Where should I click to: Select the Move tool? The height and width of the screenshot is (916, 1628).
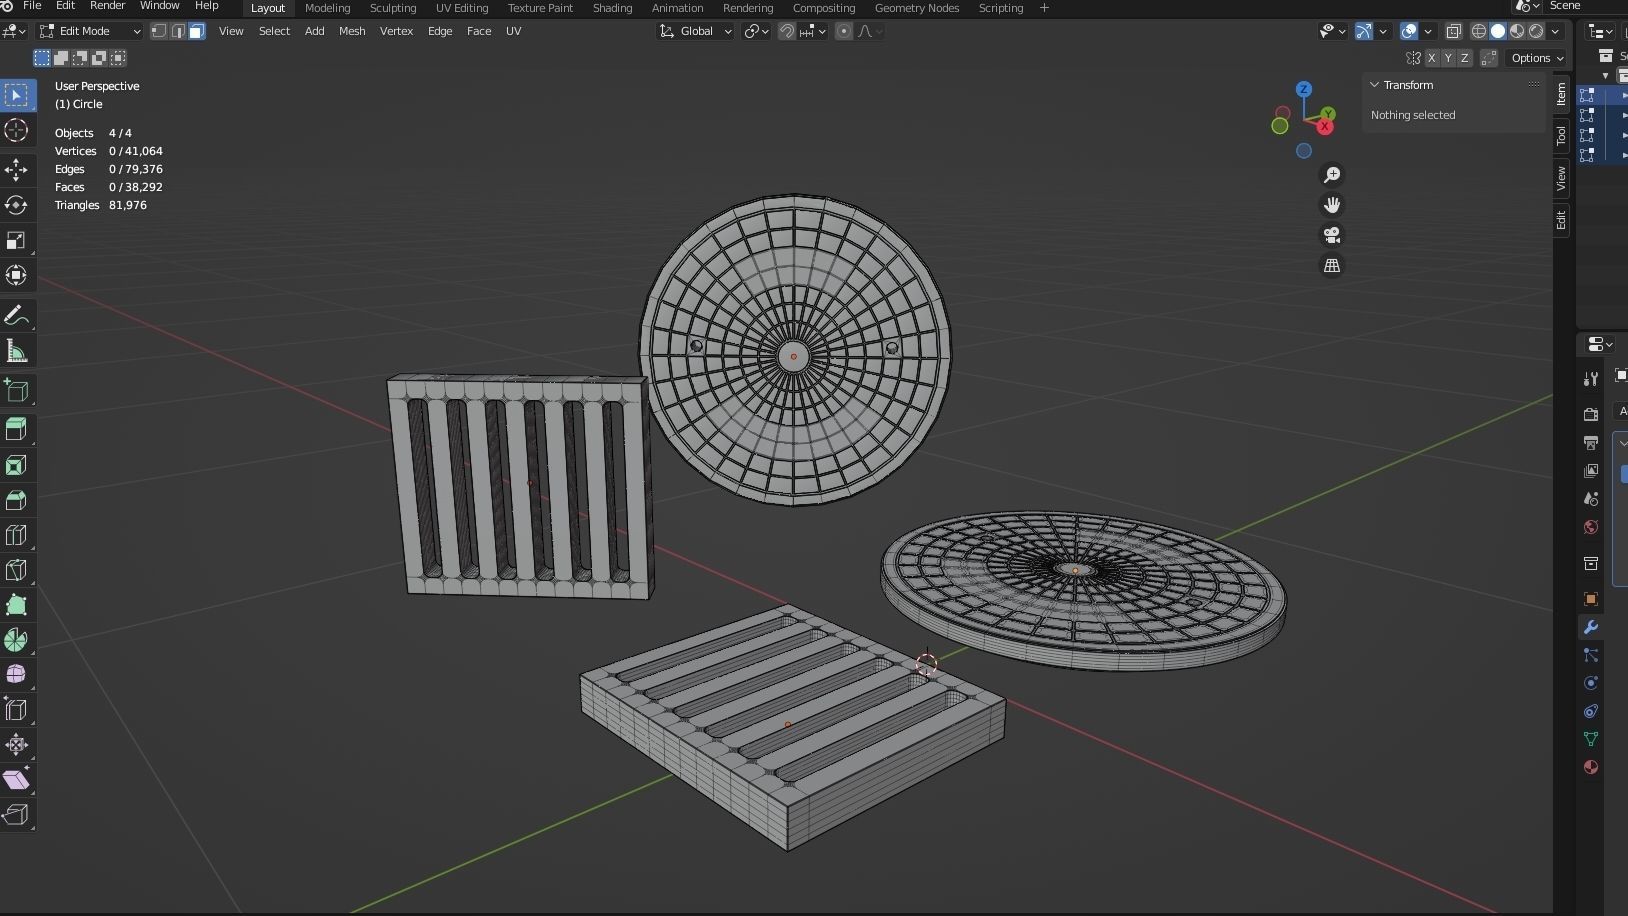point(17,170)
